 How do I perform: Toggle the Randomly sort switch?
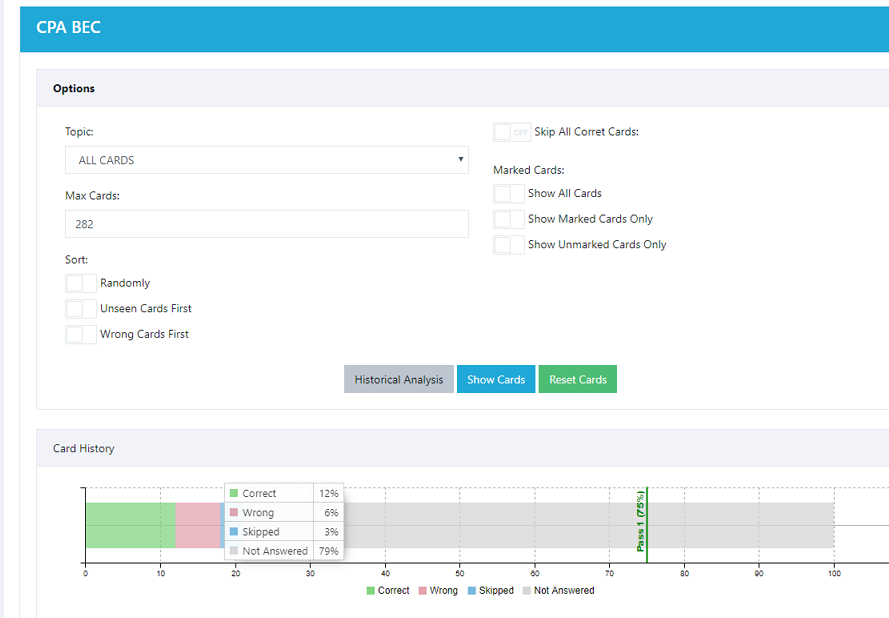(81, 283)
